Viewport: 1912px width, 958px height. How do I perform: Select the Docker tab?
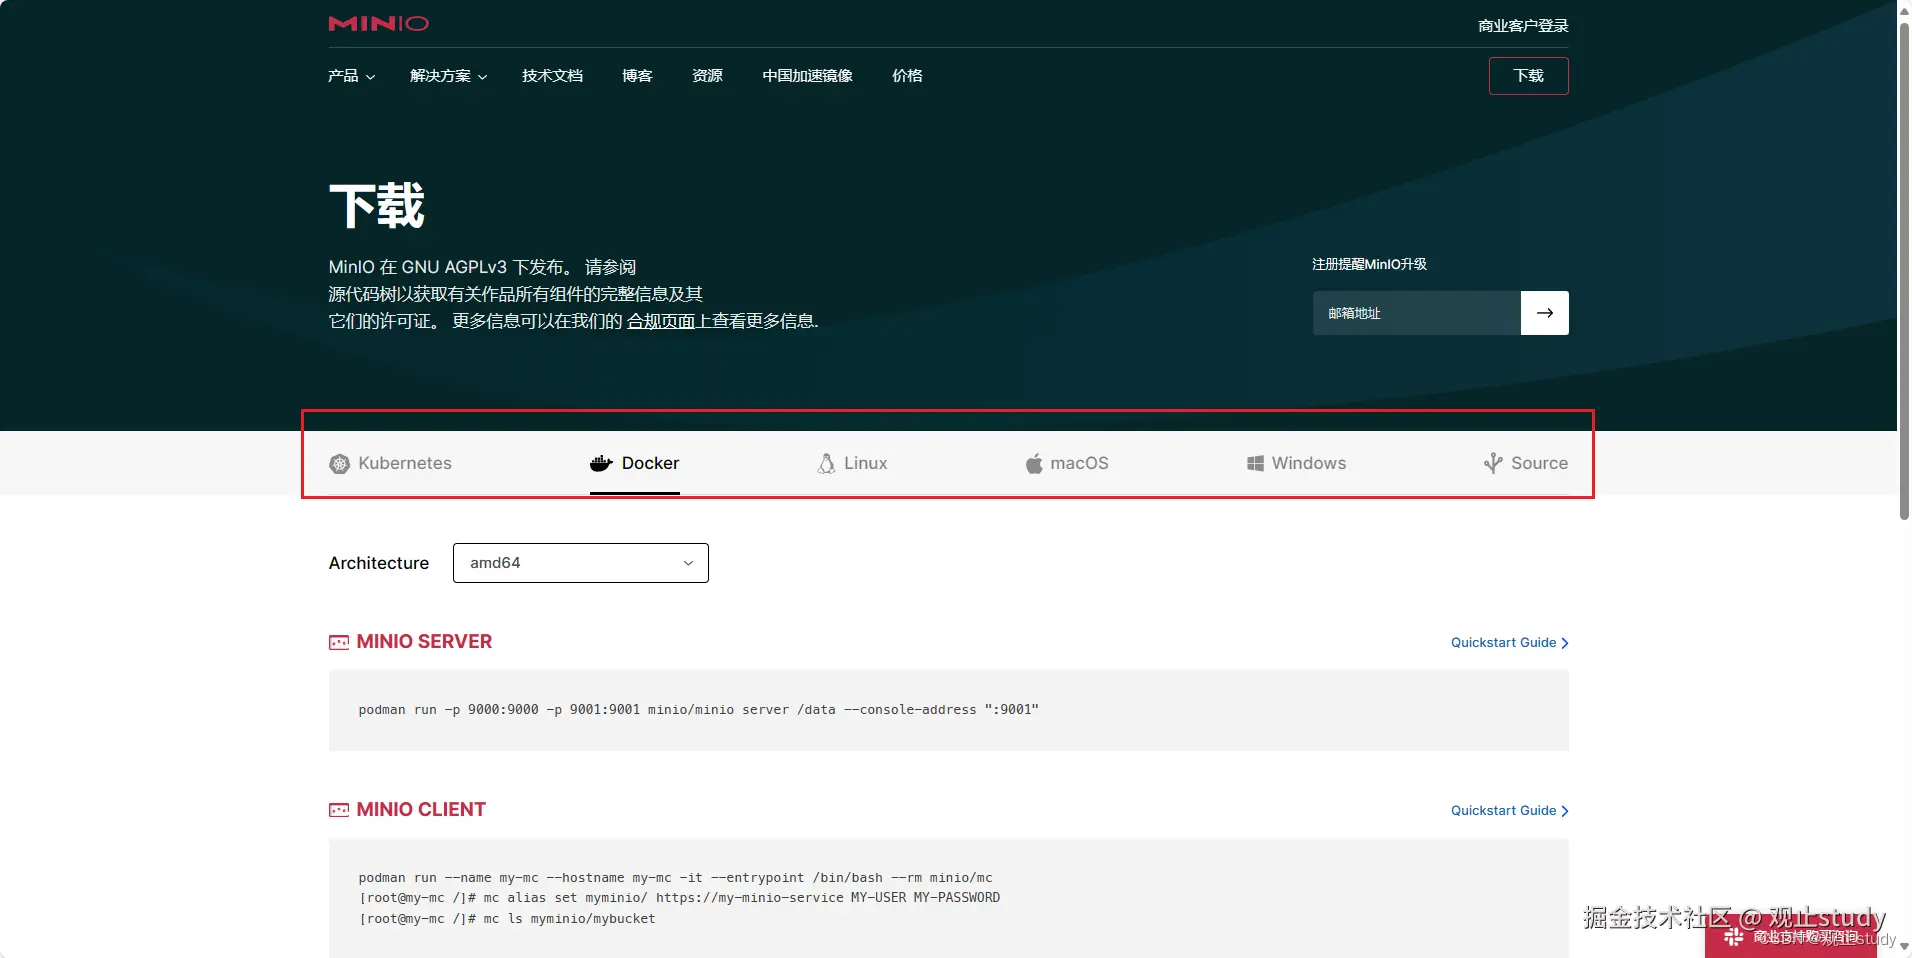pos(635,464)
